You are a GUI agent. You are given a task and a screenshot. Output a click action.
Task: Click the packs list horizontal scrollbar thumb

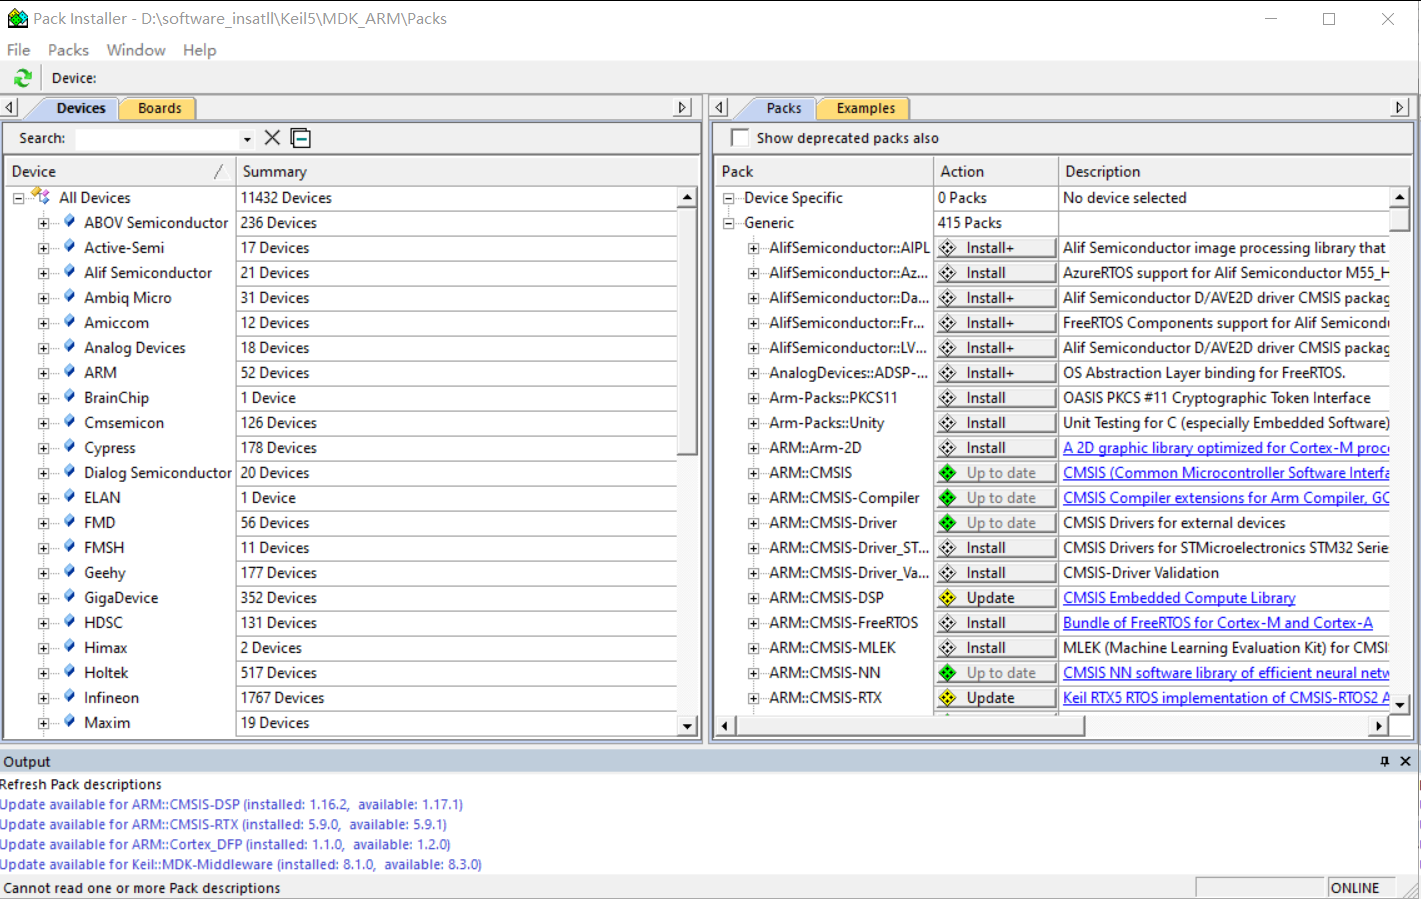pyautogui.click(x=910, y=726)
